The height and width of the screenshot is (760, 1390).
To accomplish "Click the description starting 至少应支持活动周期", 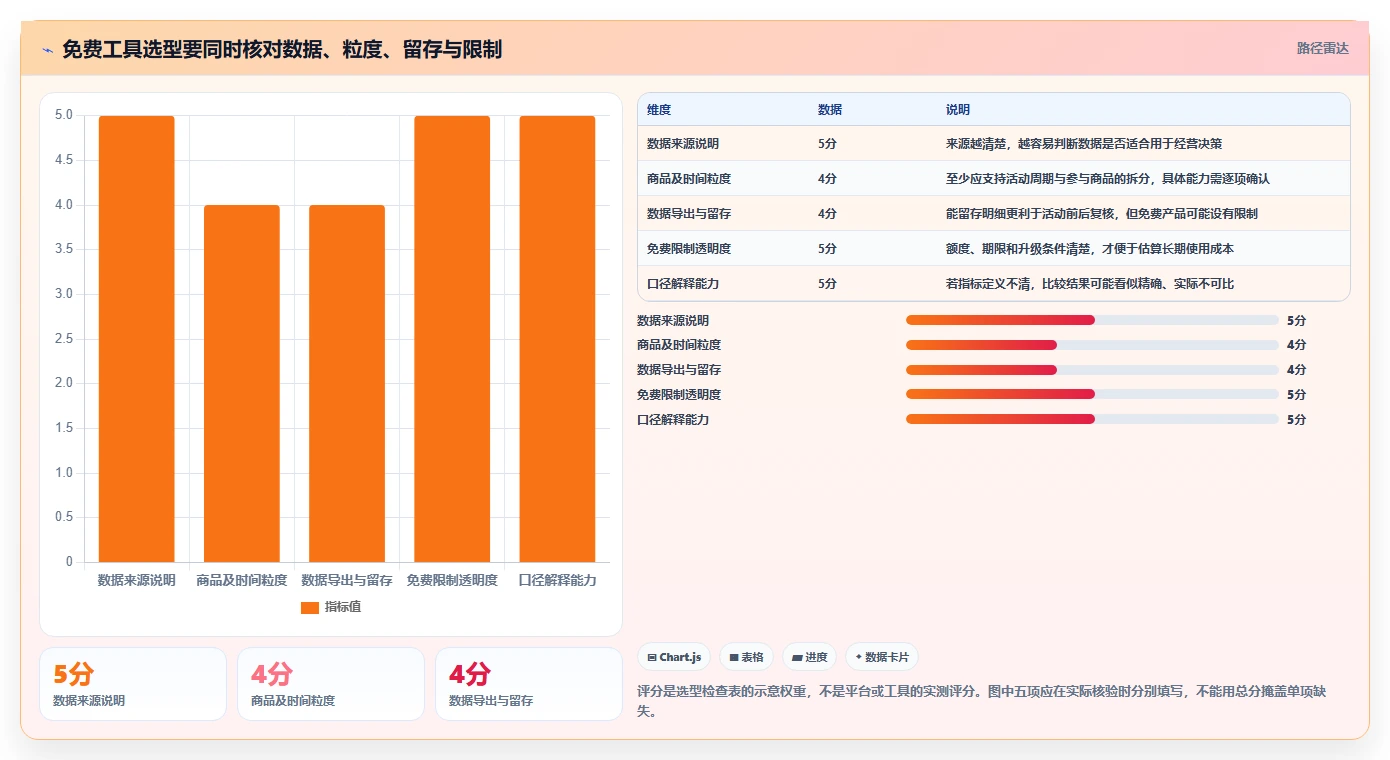I will point(1108,179).
